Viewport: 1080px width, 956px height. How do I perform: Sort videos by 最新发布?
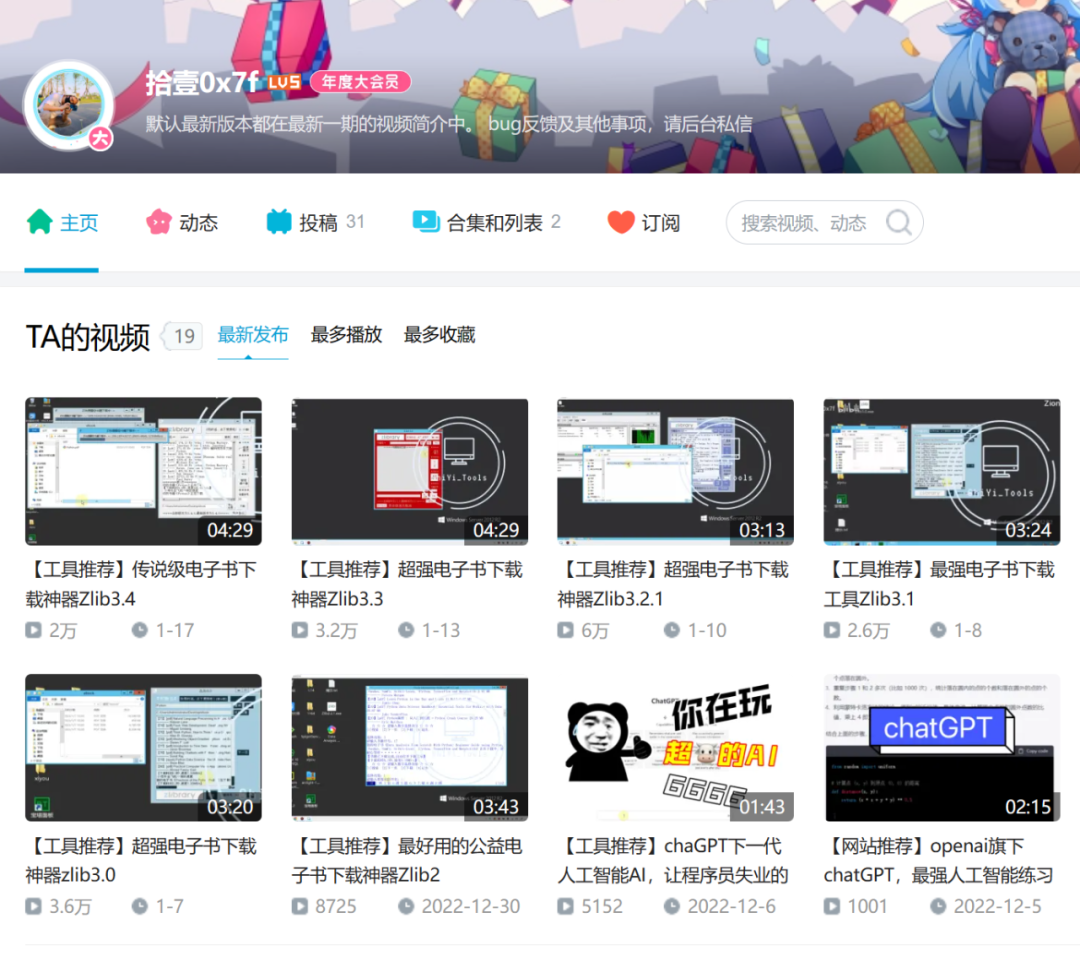pos(253,335)
